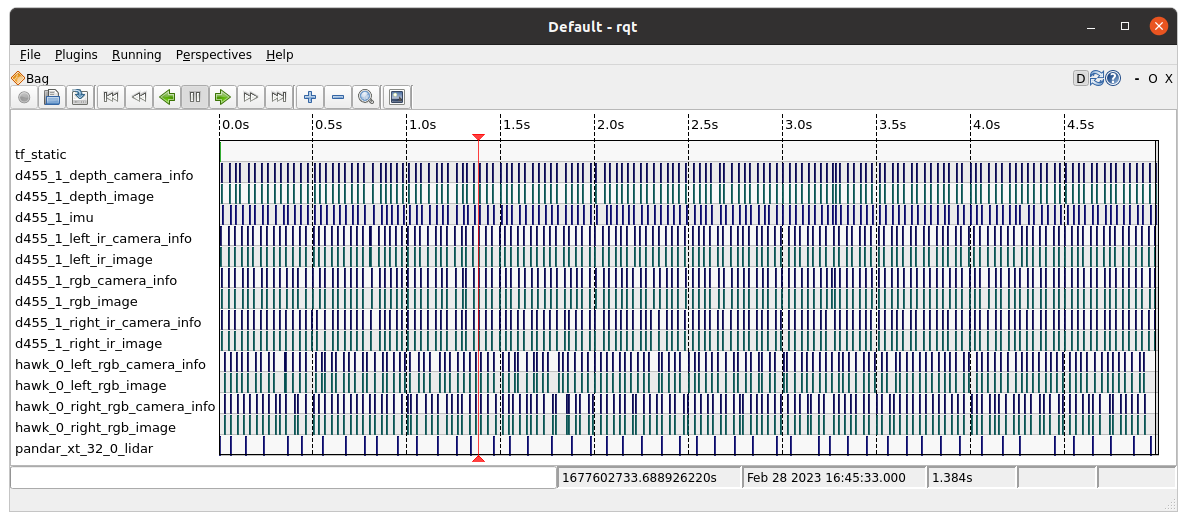Viewport: 1187px width, 521px height.
Task: Open the Plugins menu
Action: pos(76,55)
